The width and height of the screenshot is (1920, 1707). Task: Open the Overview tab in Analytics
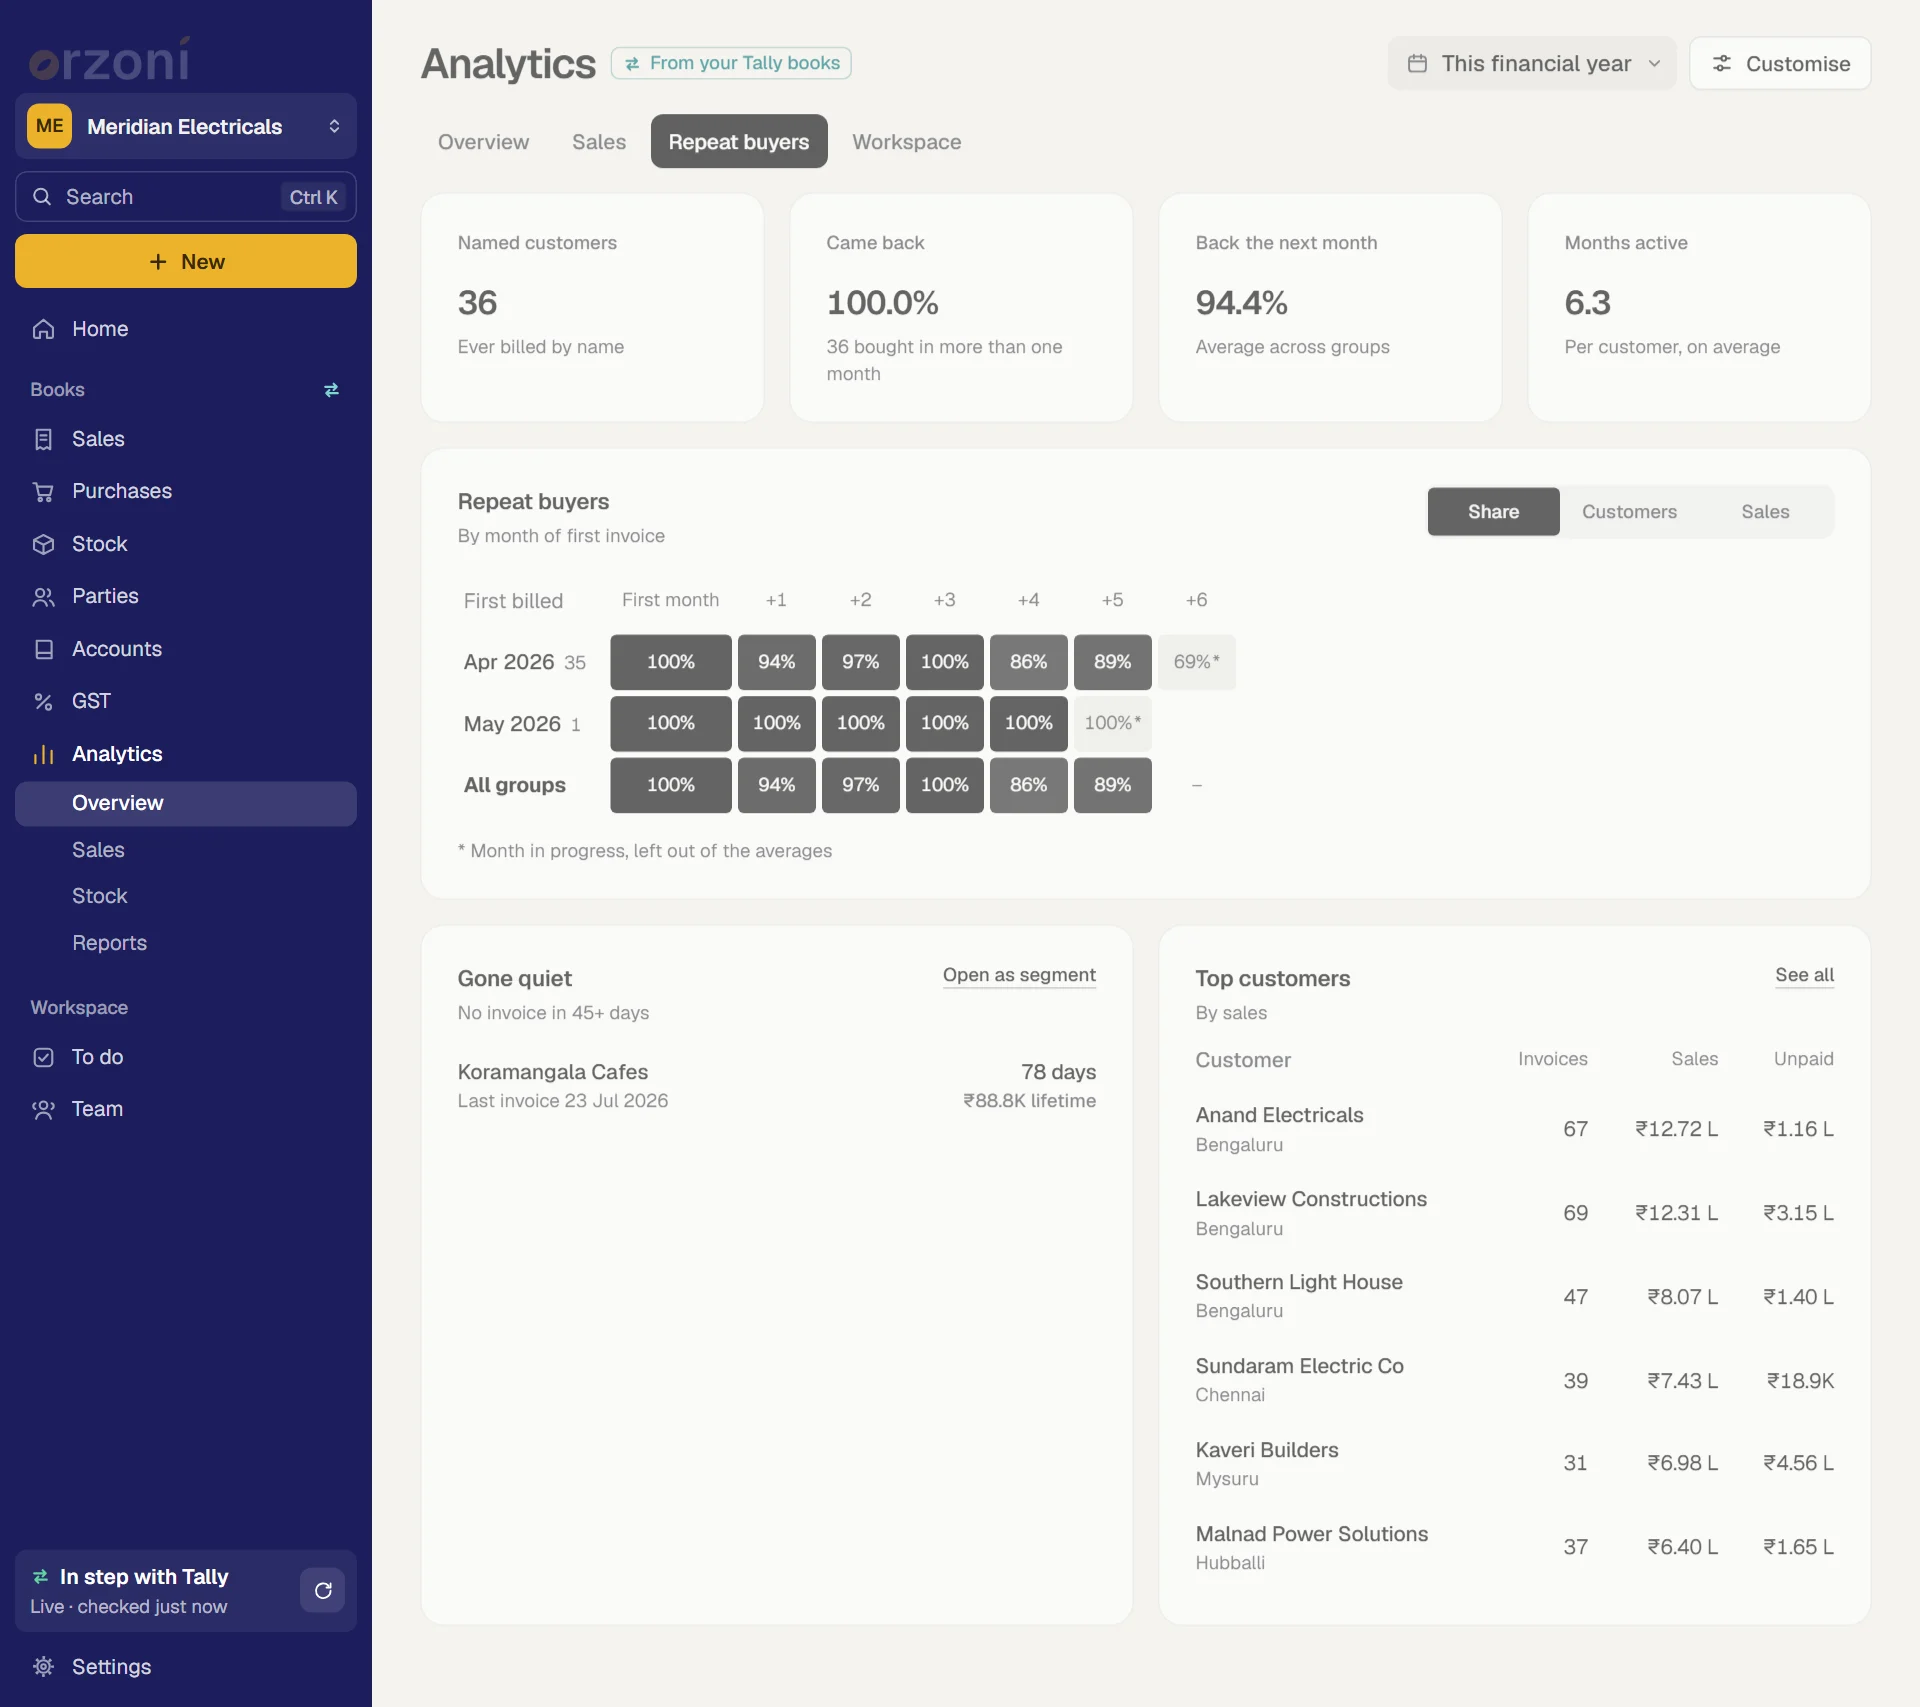point(483,142)
